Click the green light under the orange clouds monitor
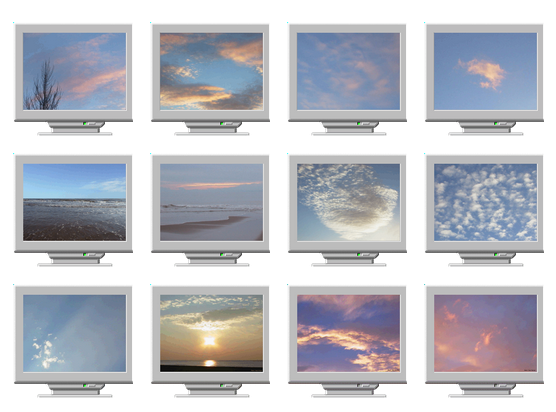The height and width of the screenshot is (412, 556). click(222, 123)
